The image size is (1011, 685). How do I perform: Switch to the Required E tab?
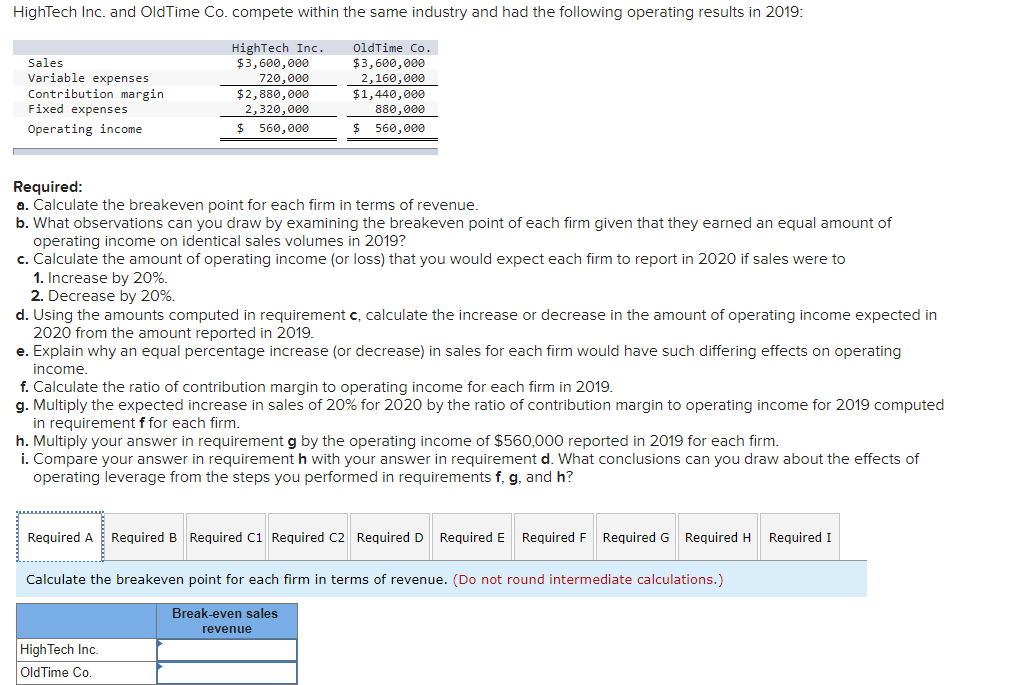pos(472,537)
